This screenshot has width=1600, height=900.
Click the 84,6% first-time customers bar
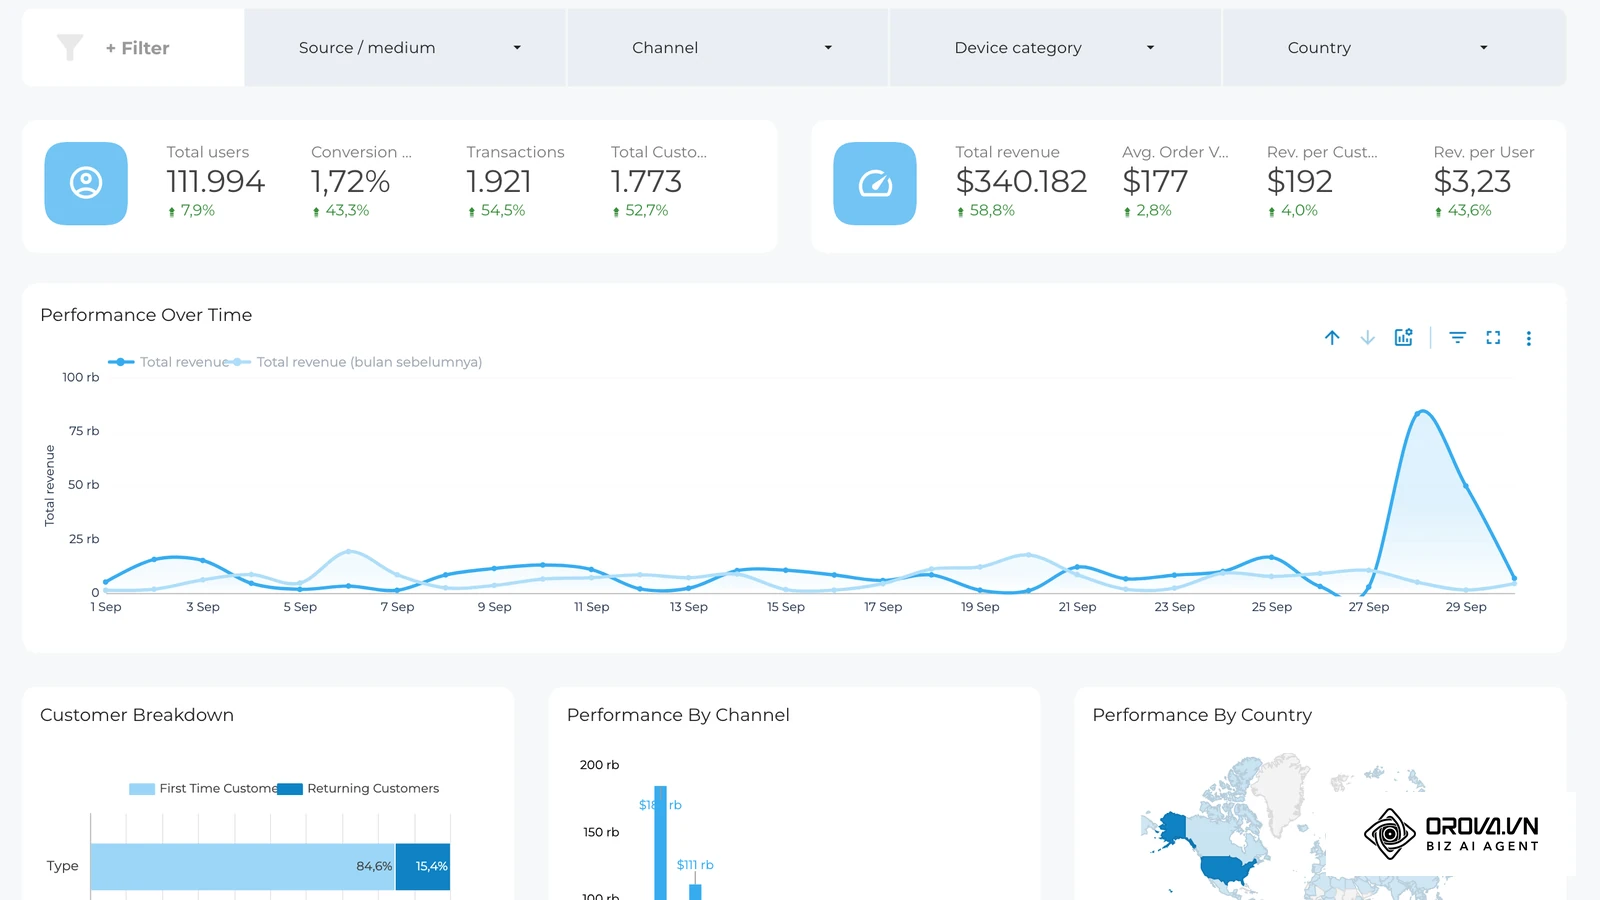pyautogui.click(x=243, y=866)
